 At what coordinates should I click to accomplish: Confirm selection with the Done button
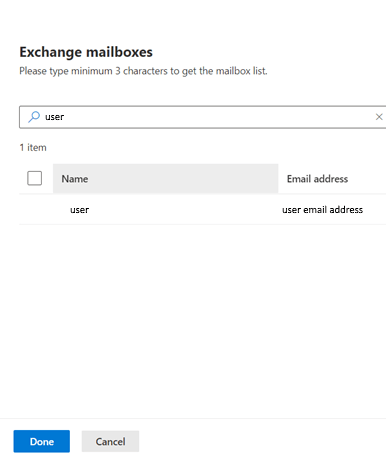[42, 441]
